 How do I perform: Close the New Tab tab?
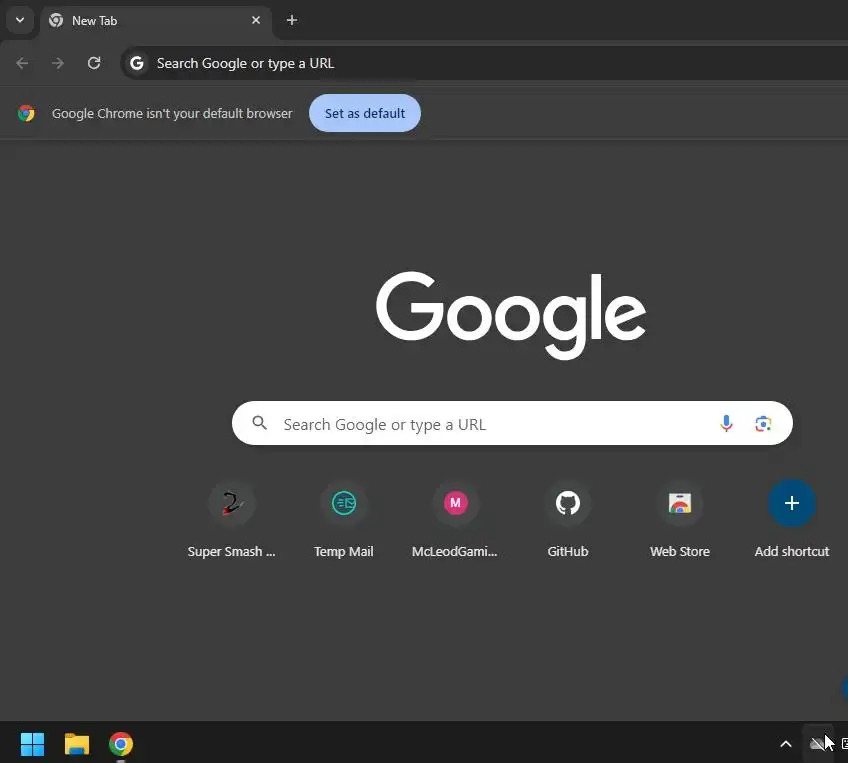click(x=256, y=21)
